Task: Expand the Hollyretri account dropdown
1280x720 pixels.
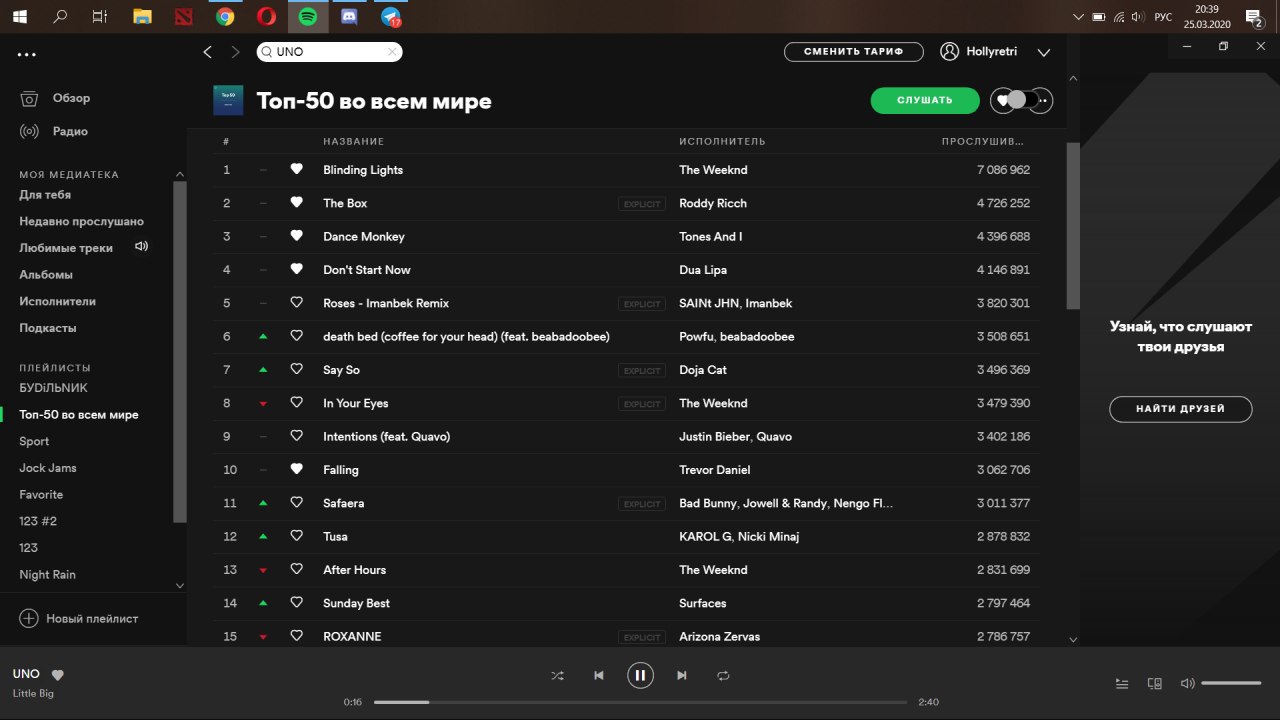Action: pyautogui.click(x=1044, y=53)
